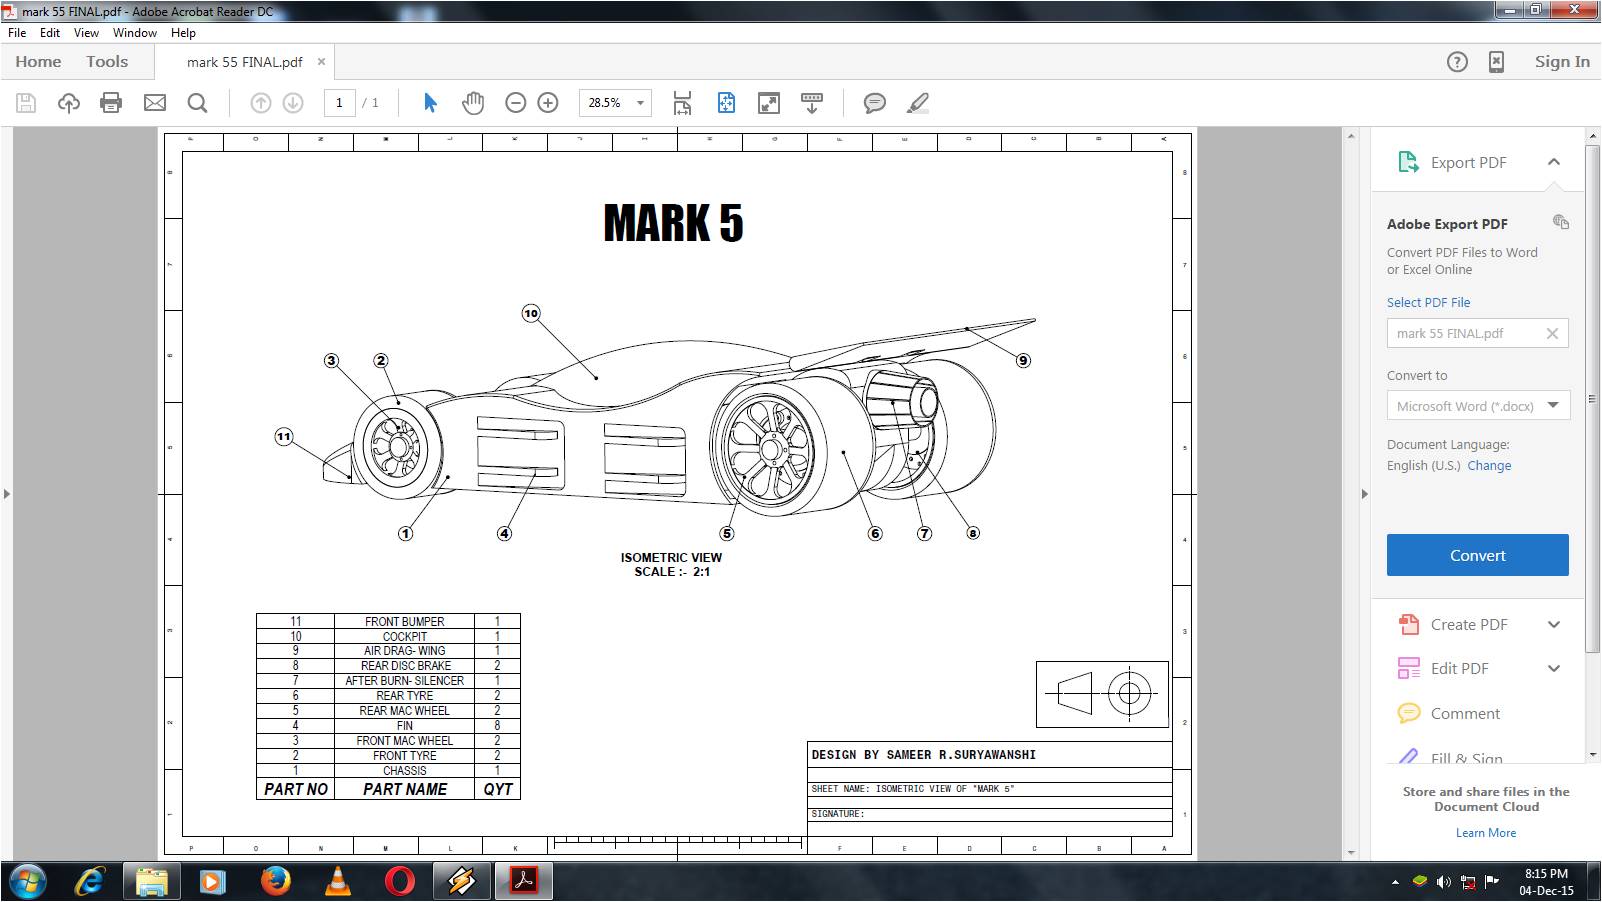Click the FRONT BUMPER row in parts table
Image resolution: width=1602 pixels, height=902 pixels.
pos(388,621)
